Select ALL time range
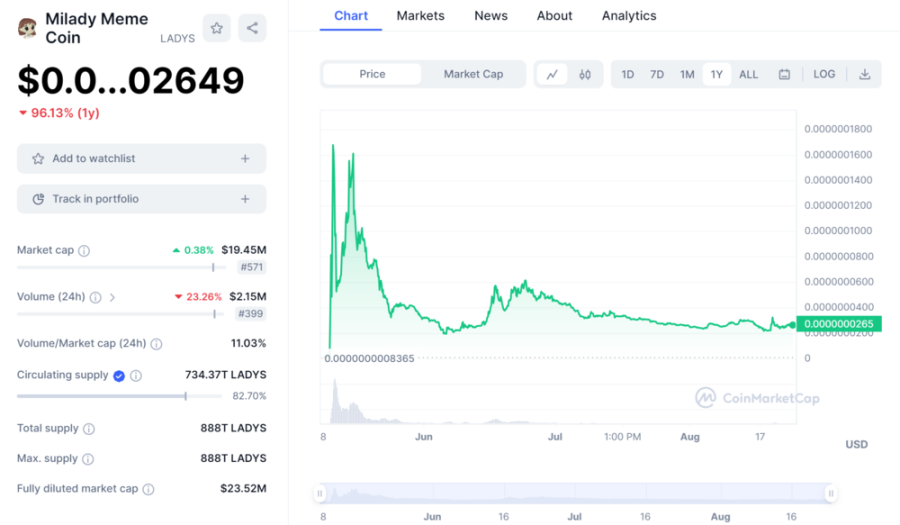900x525 pixels. (x=748, y=75)
